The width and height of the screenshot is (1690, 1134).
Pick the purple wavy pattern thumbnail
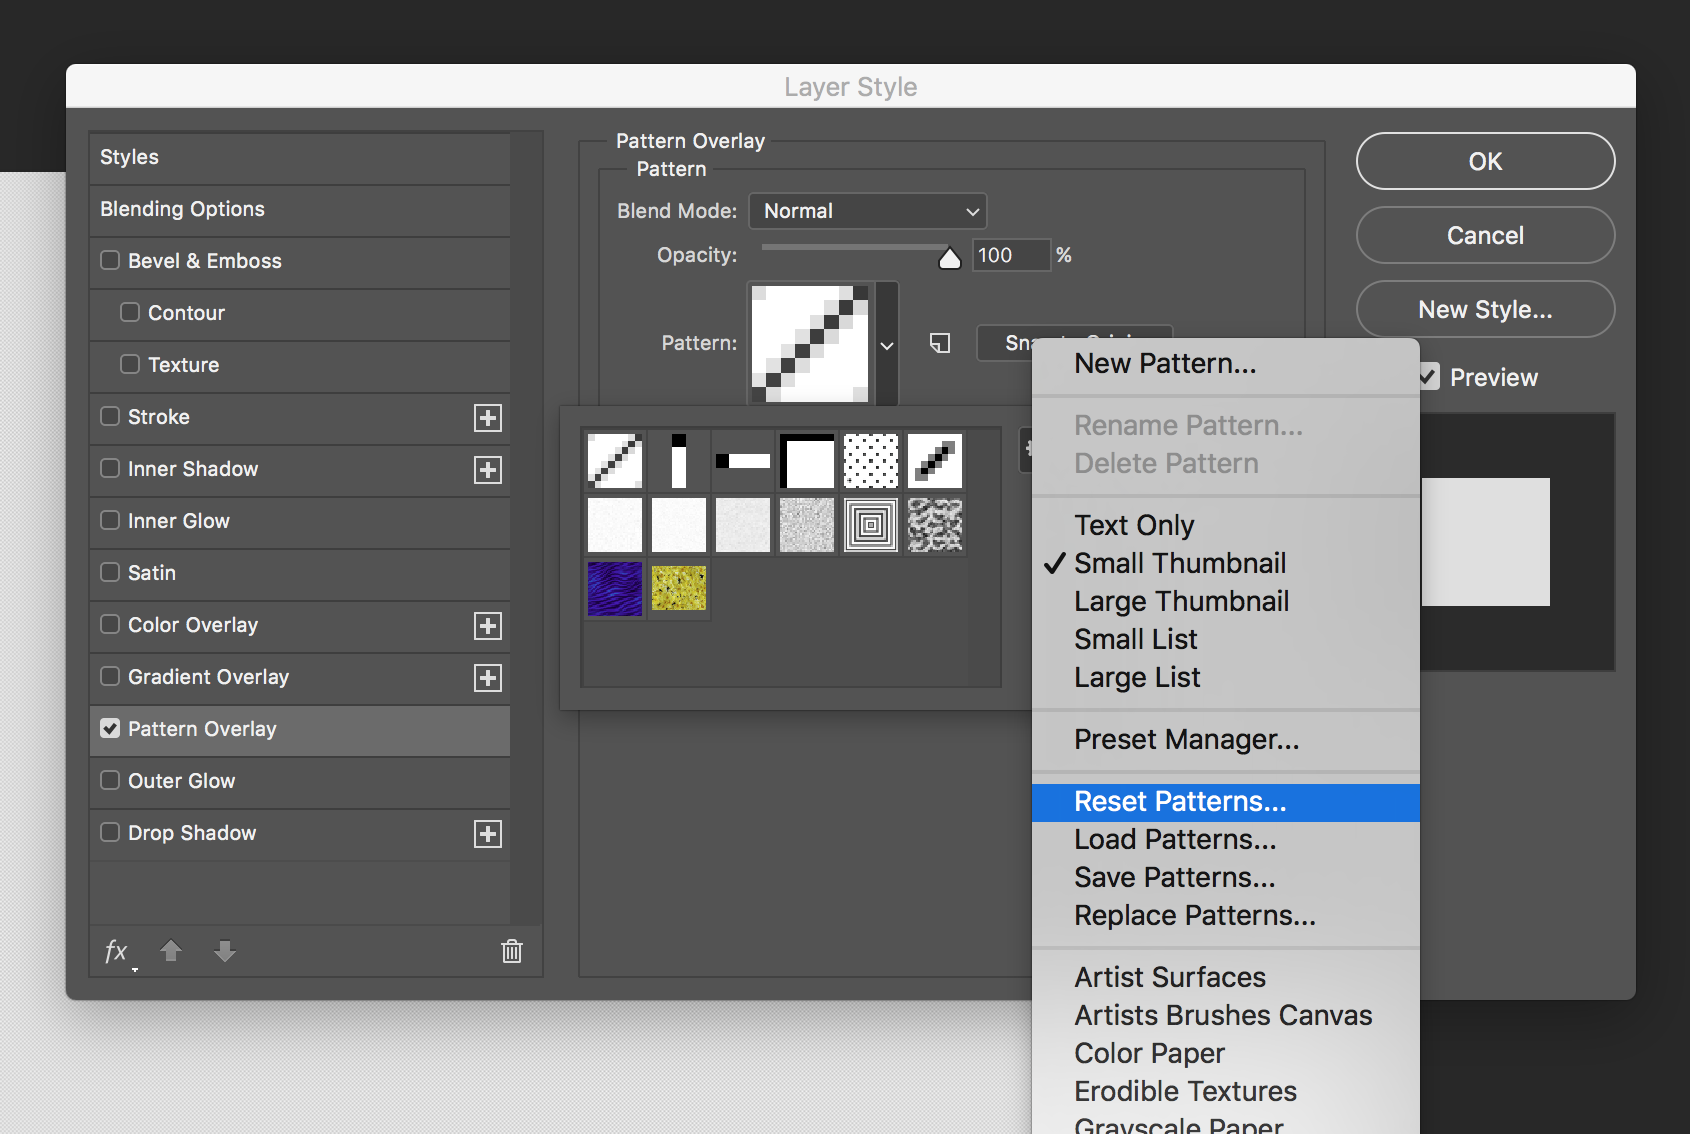(615, 588)
